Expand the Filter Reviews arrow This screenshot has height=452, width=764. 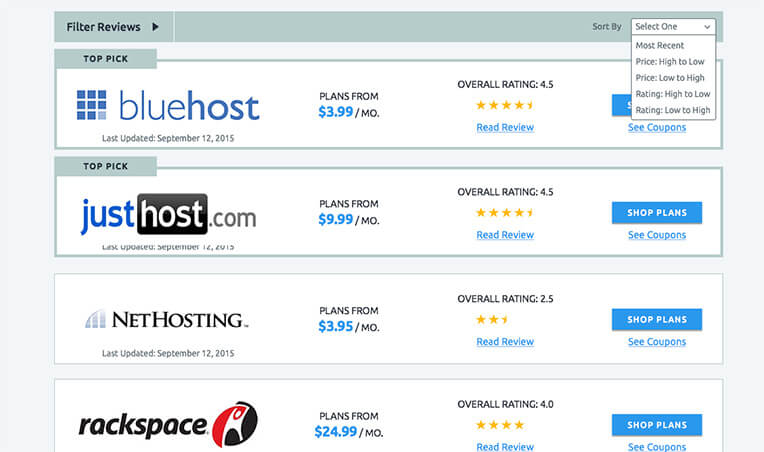(155, 27)
